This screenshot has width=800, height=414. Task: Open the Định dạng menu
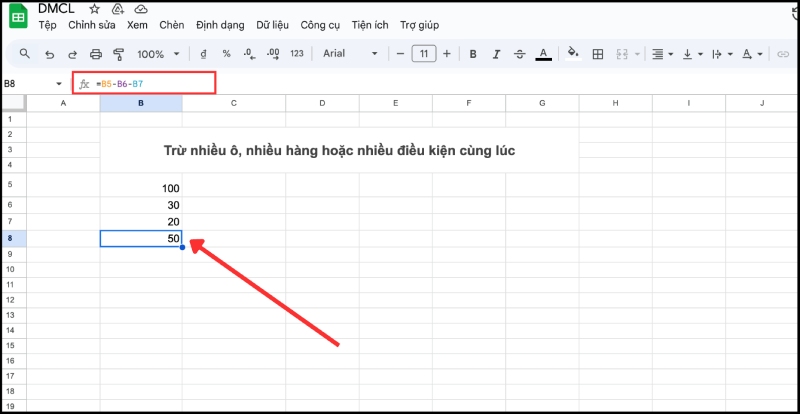pos(220,25)
